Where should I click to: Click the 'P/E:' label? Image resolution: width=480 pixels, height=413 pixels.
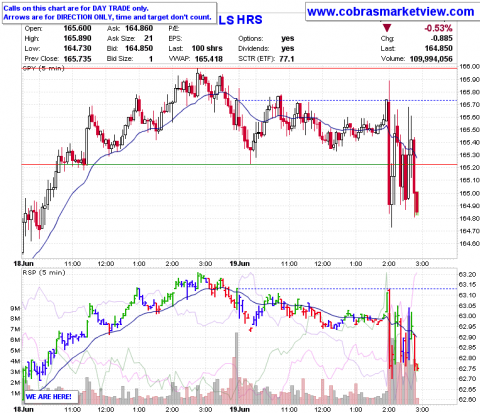tap(174, 29)
